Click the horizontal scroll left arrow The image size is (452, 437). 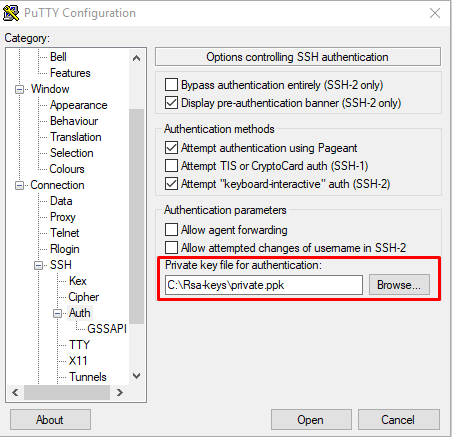15,392
